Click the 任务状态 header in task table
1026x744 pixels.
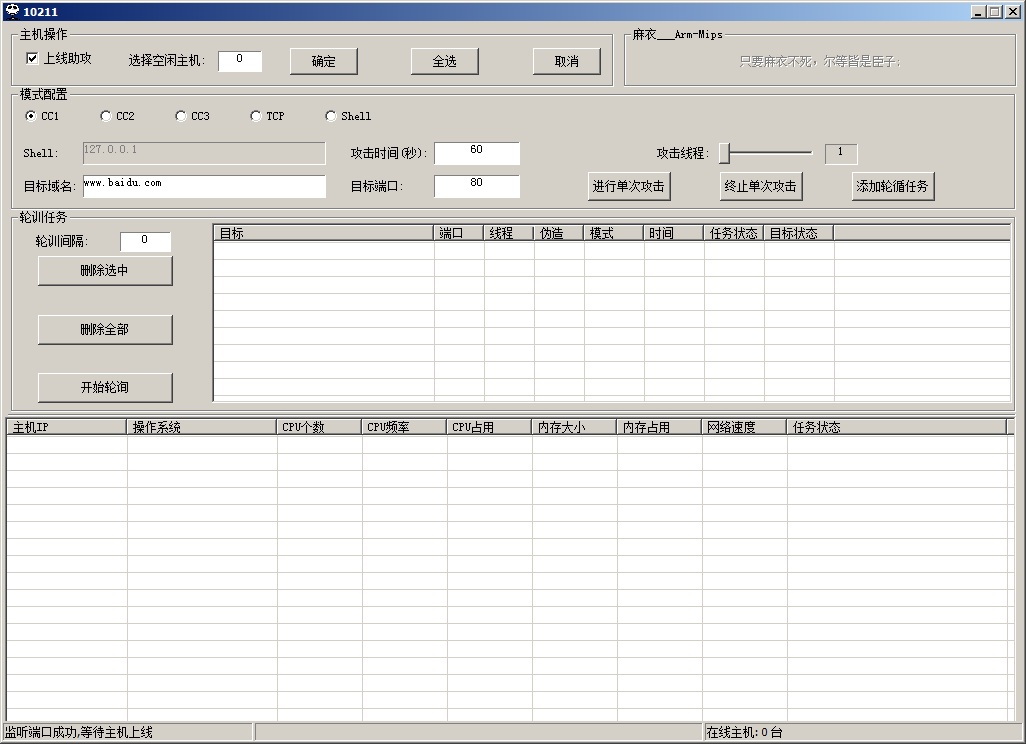[x=733, y=233]
